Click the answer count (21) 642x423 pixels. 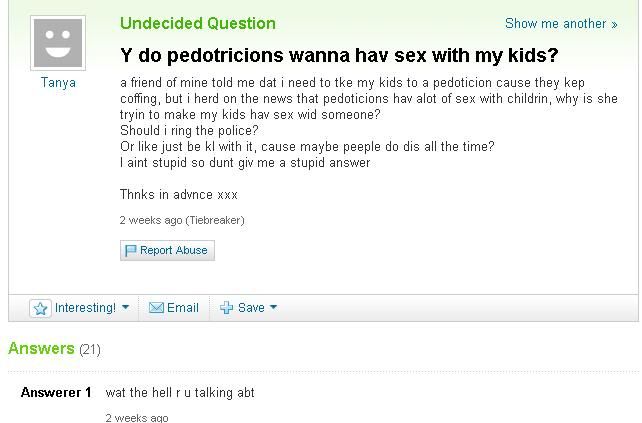pyautogui.click(x=90, y=349)
